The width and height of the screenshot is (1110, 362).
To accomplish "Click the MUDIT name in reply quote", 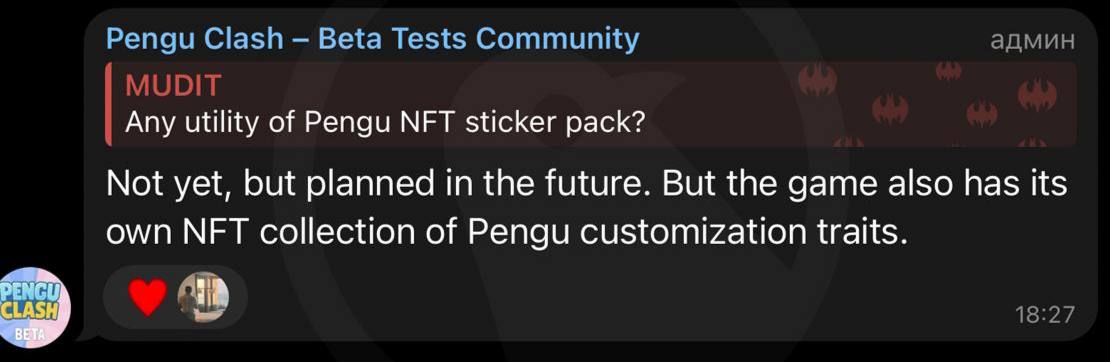I will coord(172,86).
